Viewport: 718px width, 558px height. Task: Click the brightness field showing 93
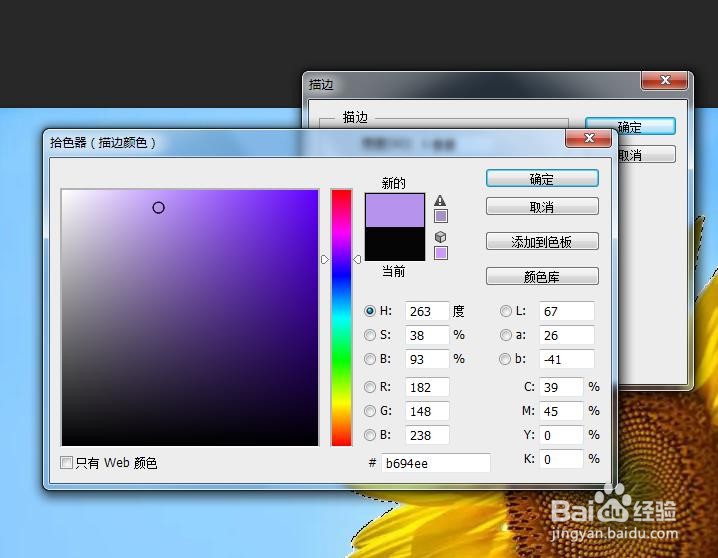click(427, 359)
